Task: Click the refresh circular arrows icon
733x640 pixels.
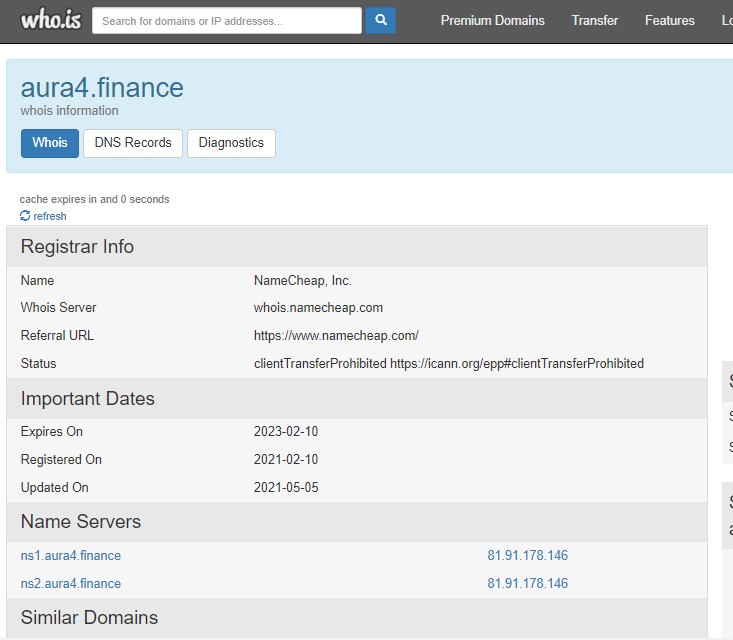Action: (25, 216)
